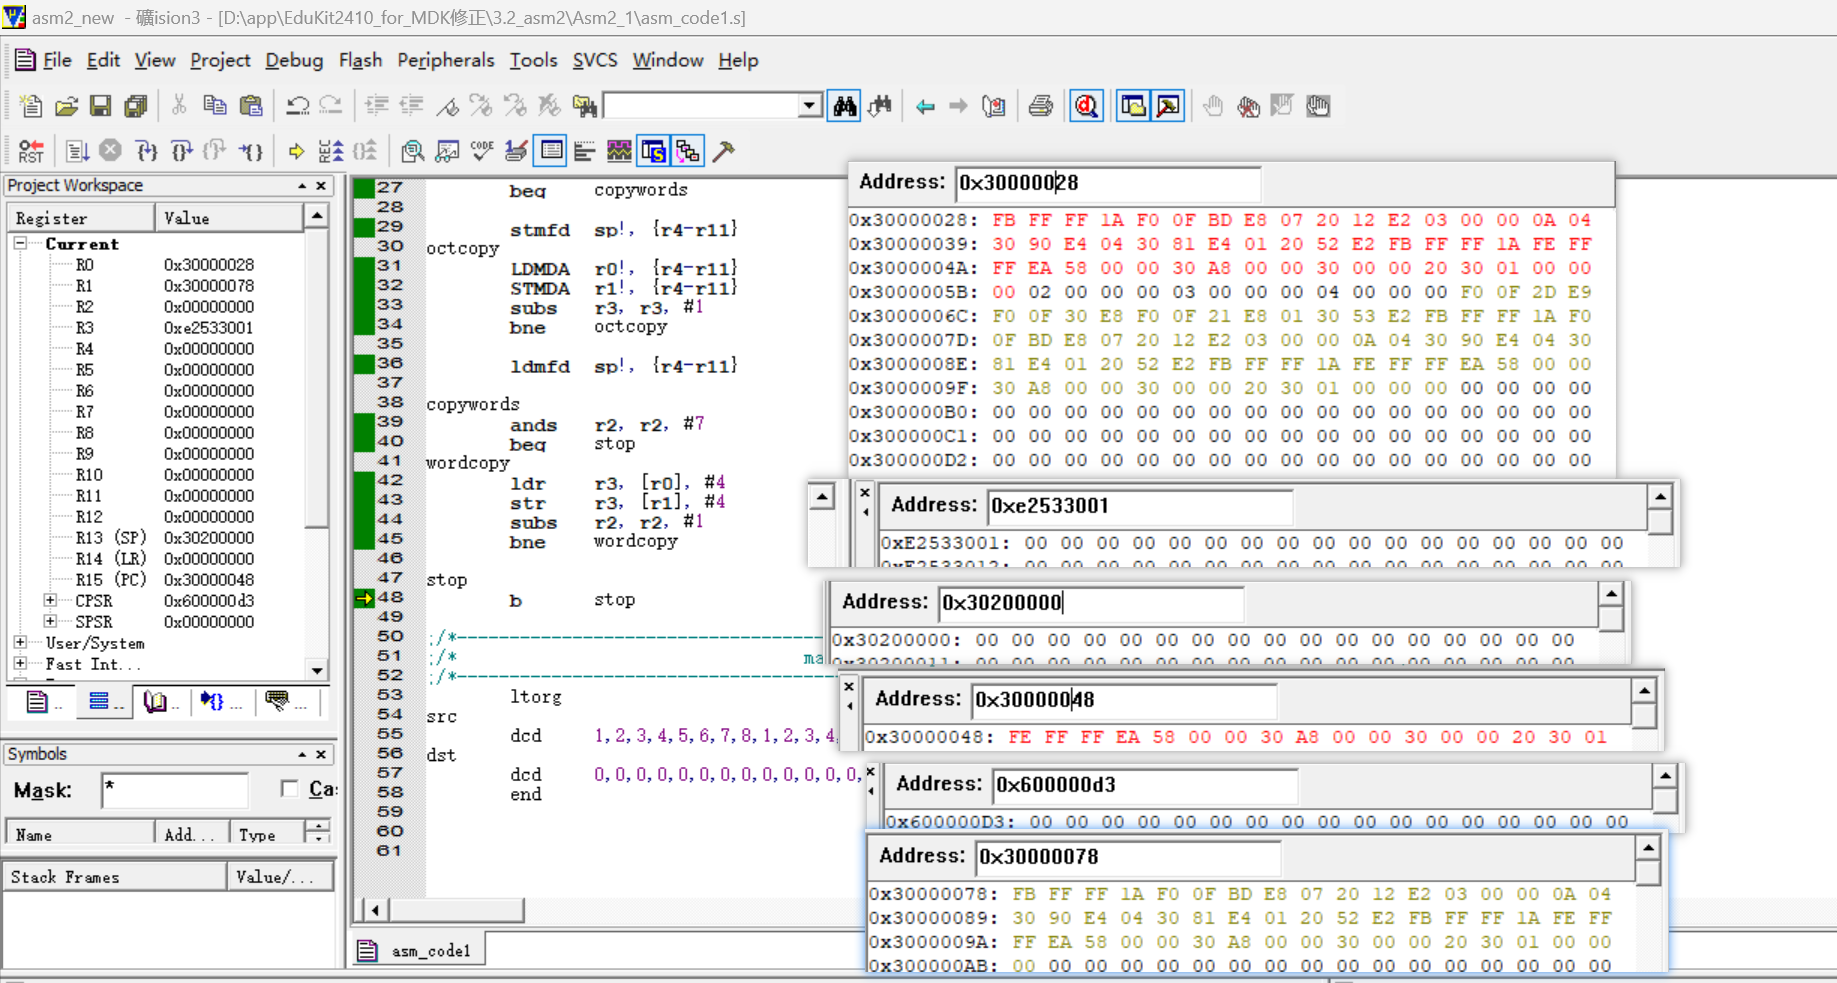Click the Address field showing 0x30000028
Screen dimensions: 1837x983
1108,182
